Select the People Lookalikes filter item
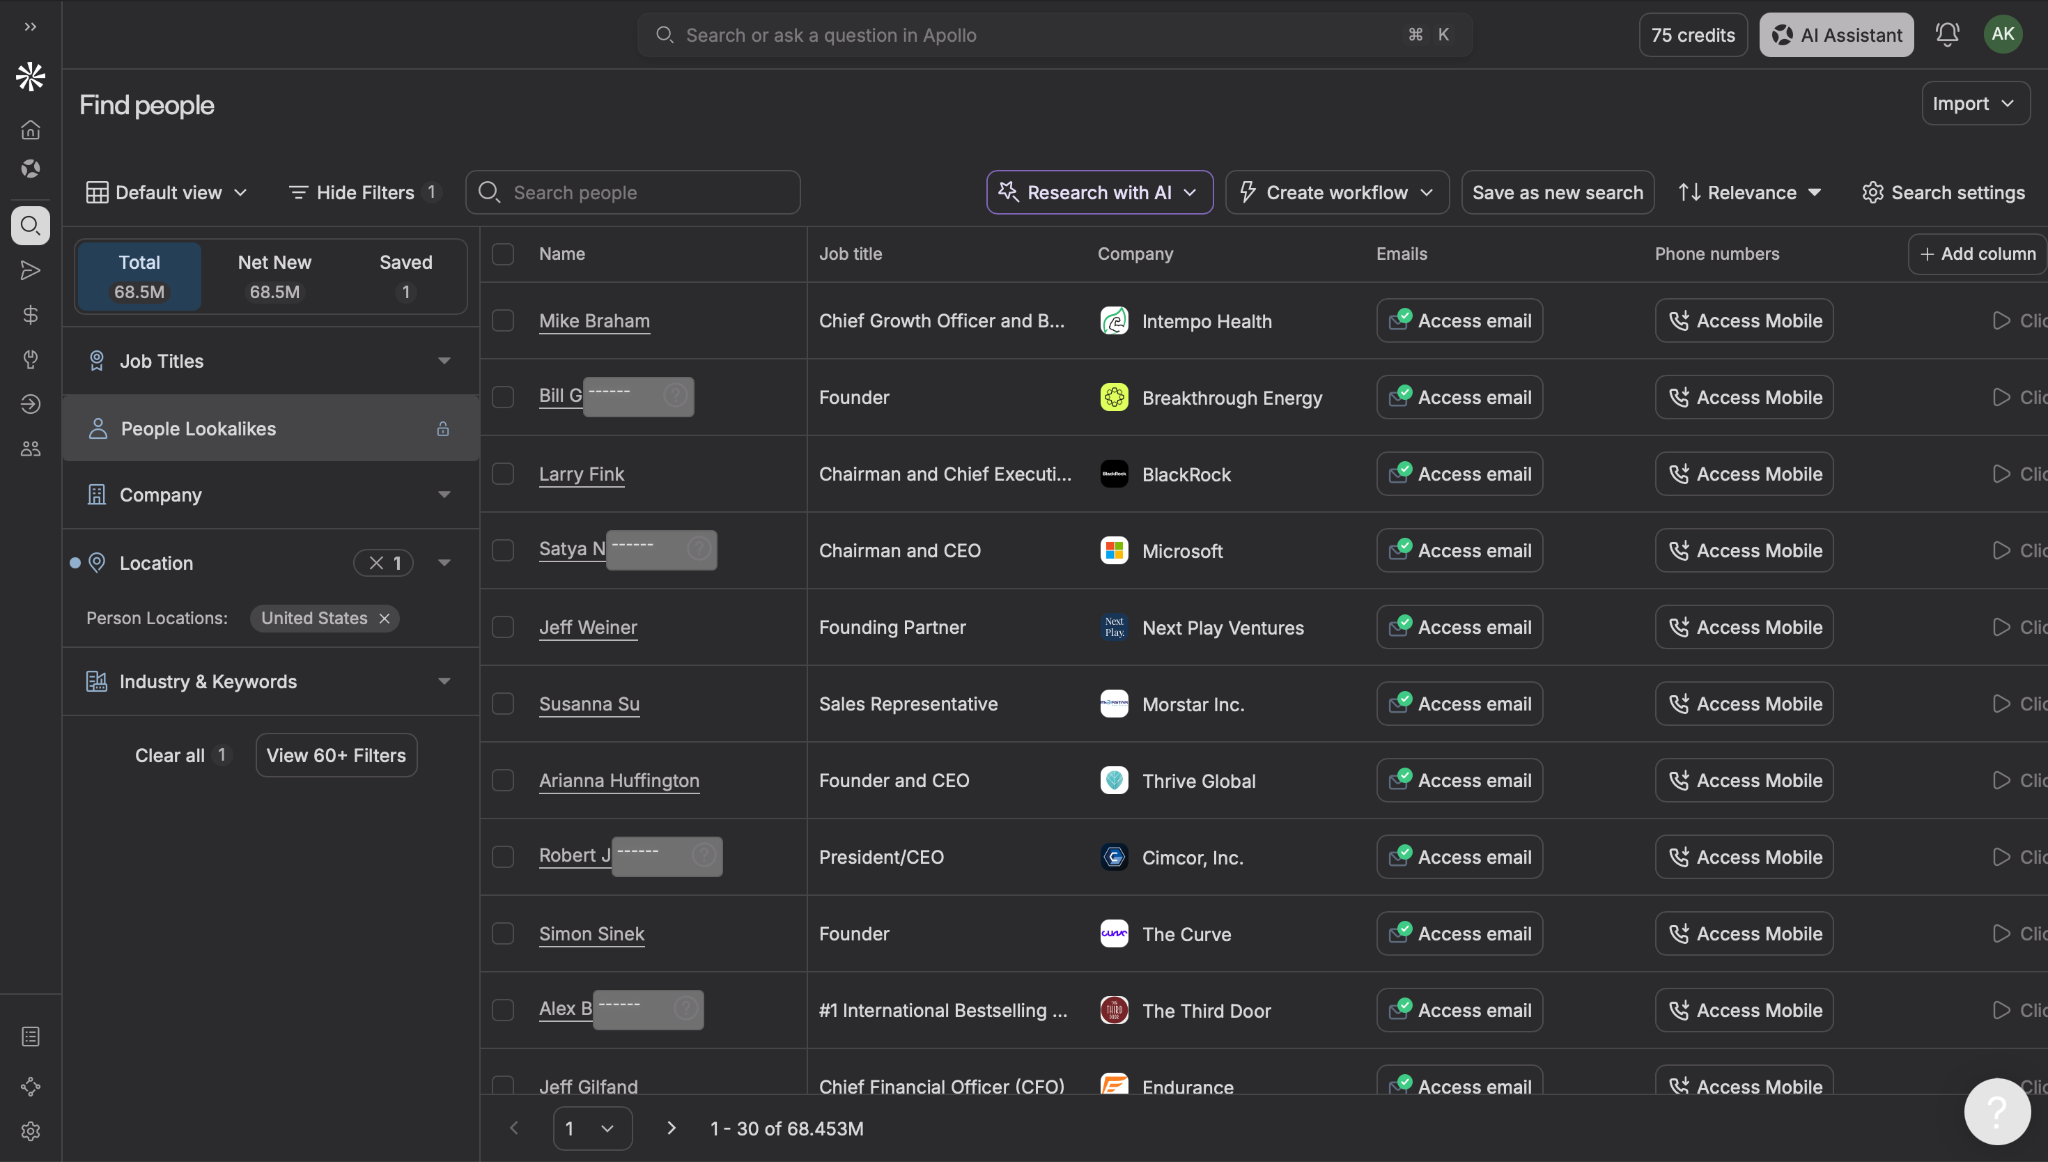Image resolution: width=2048 pixels, height=1162 pixels. click(270, 428)
